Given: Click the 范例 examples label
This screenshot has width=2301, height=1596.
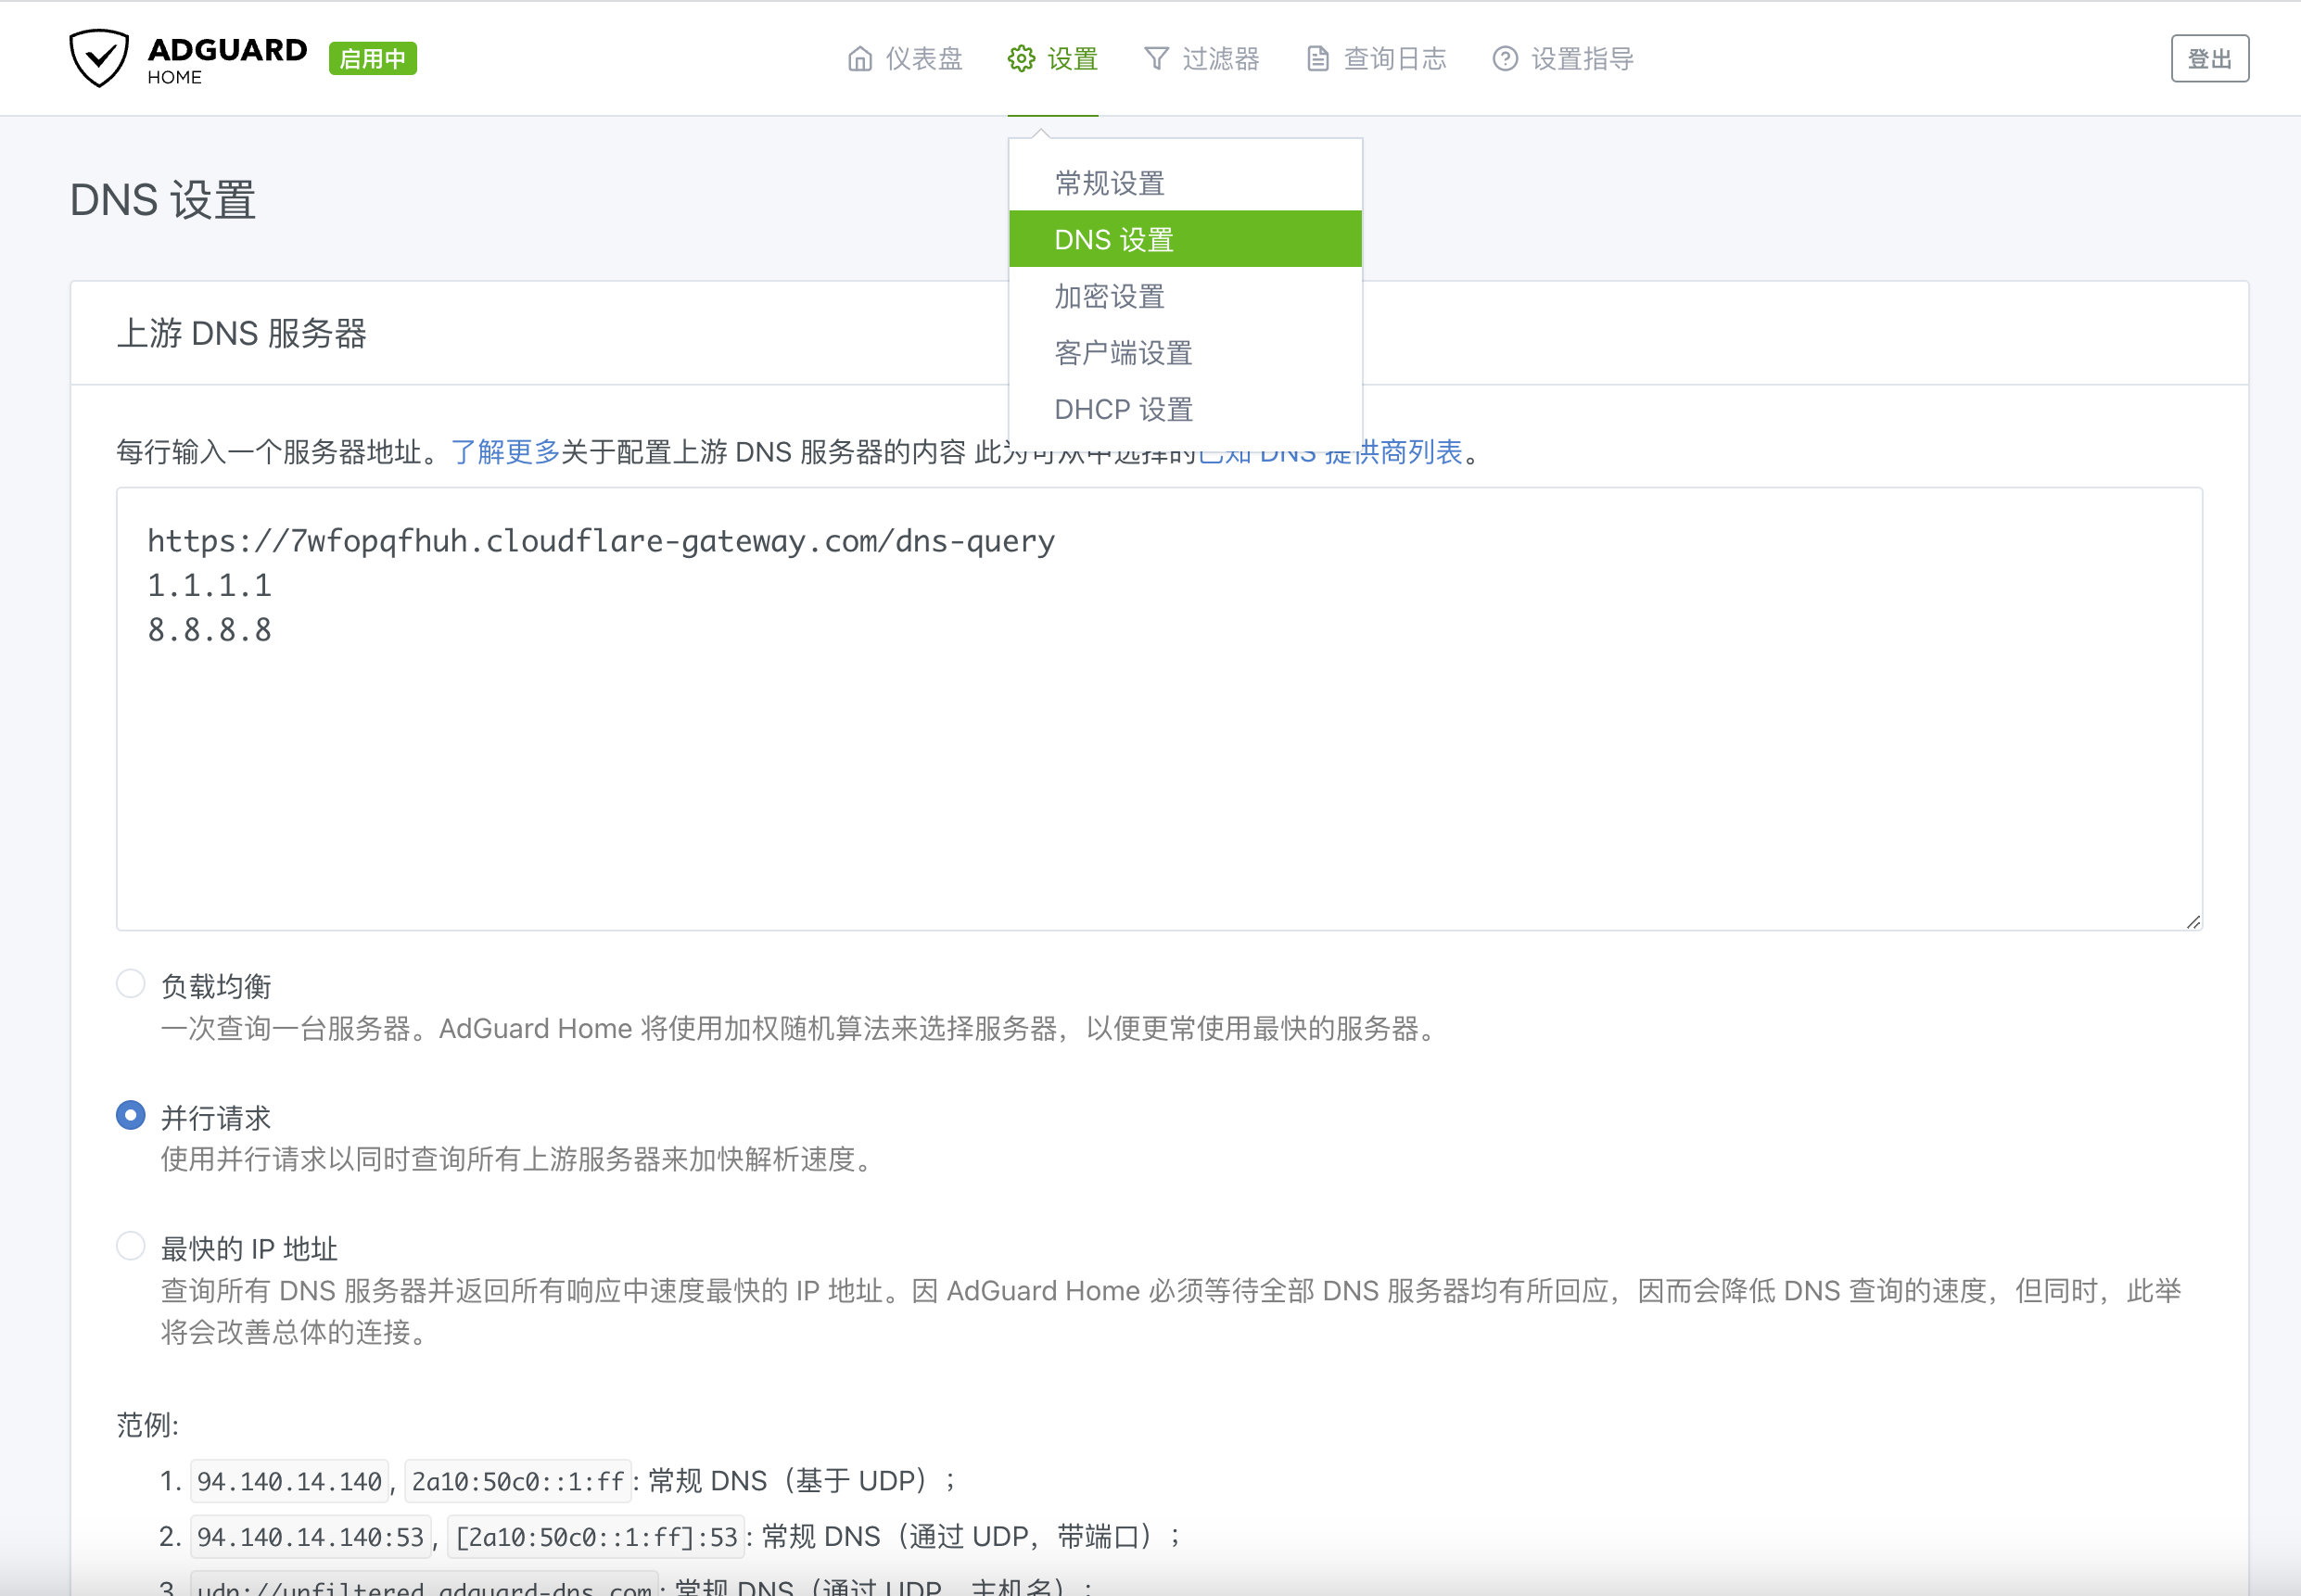Looking at the screenshot, I should tap(148, 1424).
